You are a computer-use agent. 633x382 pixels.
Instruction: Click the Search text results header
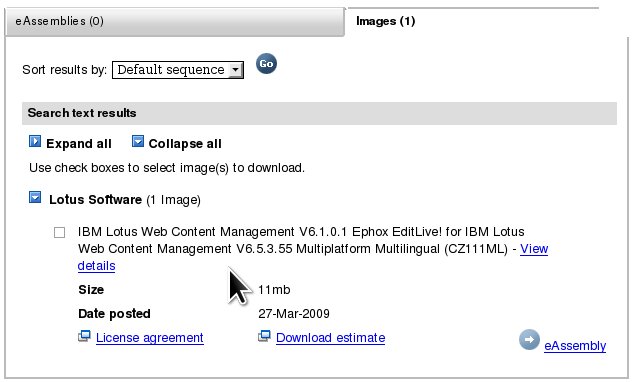click(x=319, y=113)
